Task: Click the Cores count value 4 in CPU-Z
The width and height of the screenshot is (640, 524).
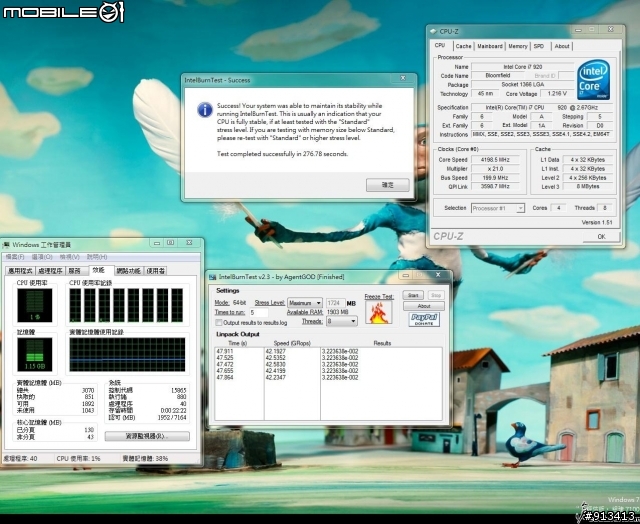Action: coord(558,208)
